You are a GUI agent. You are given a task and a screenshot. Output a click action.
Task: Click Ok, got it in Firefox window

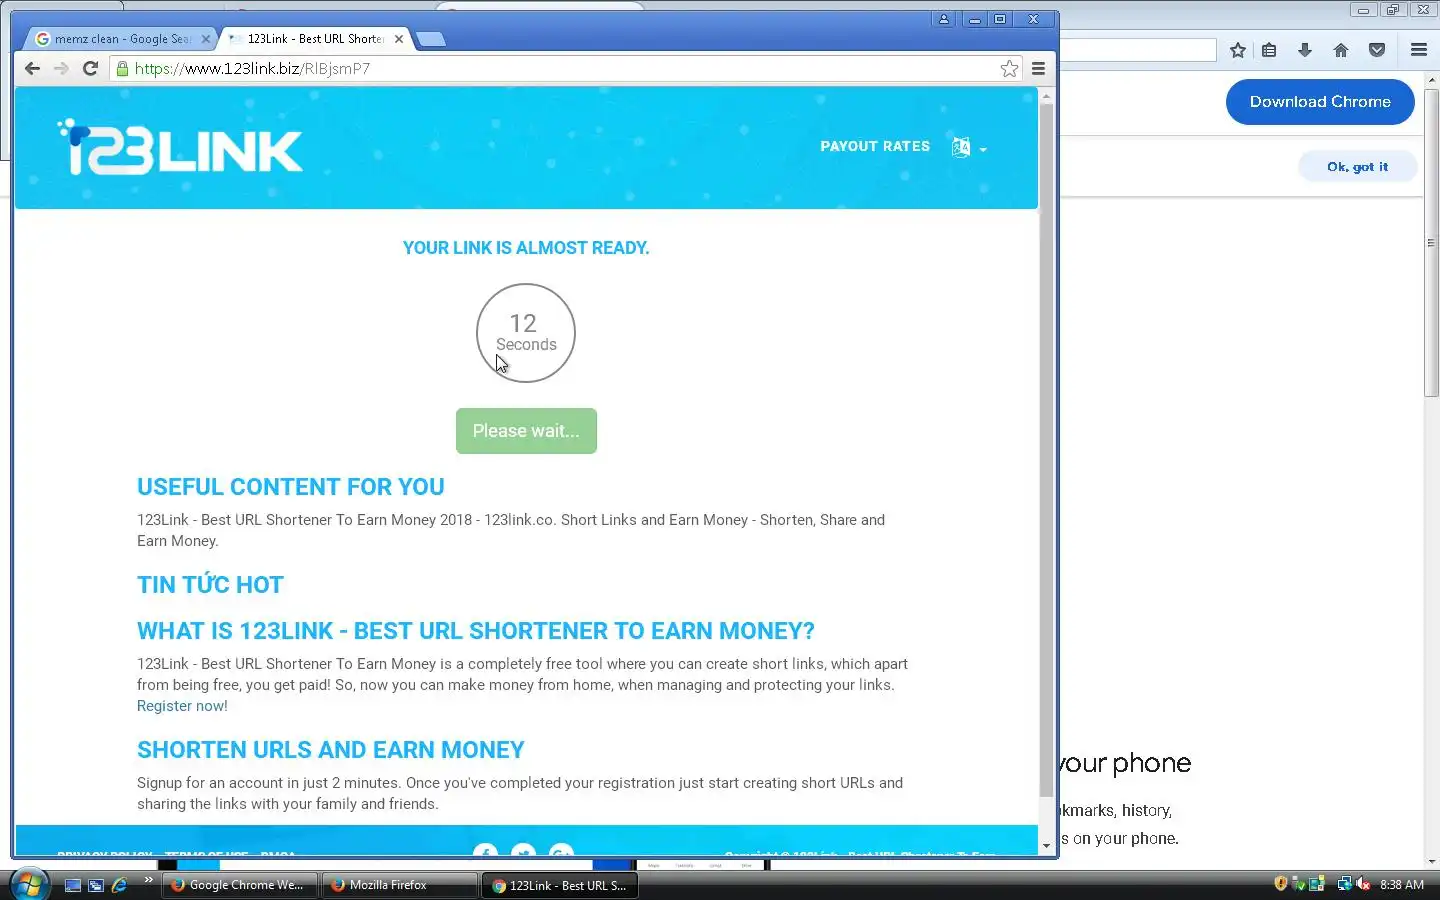(1357, 167)
